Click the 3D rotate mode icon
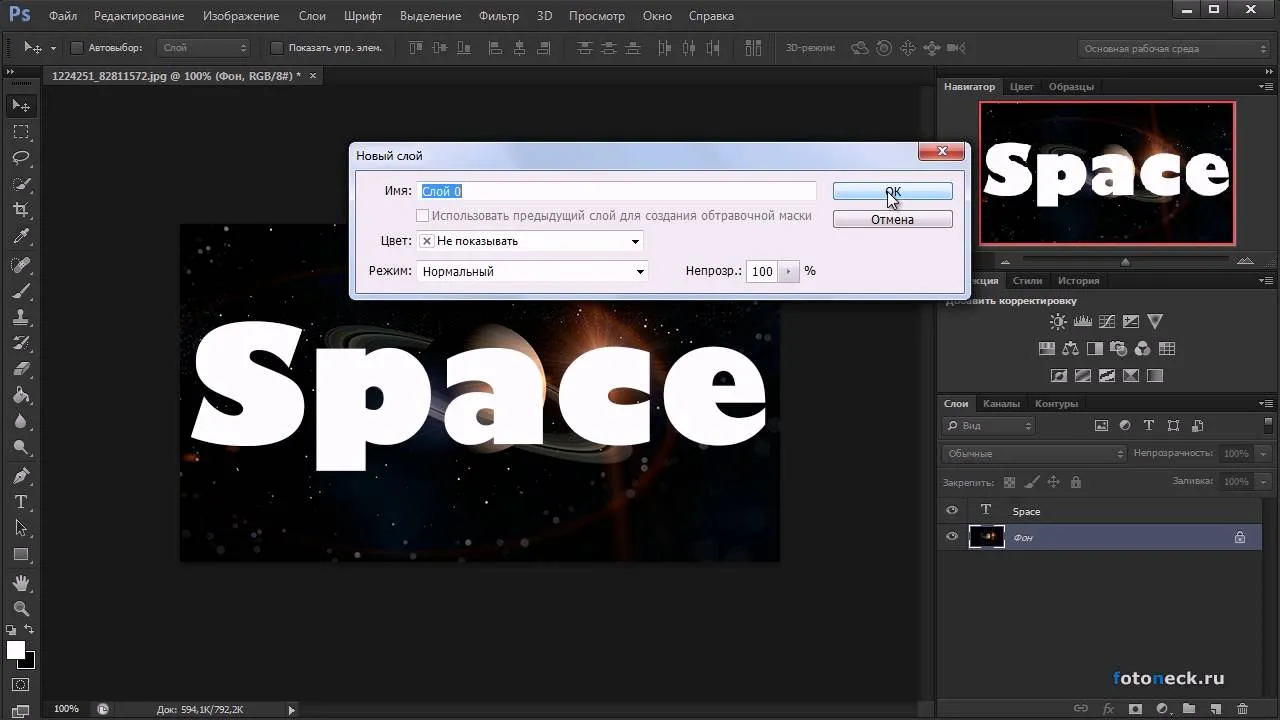Image resolution: width=1280 pixels, height=720 pixels. [x=859, y=48]
